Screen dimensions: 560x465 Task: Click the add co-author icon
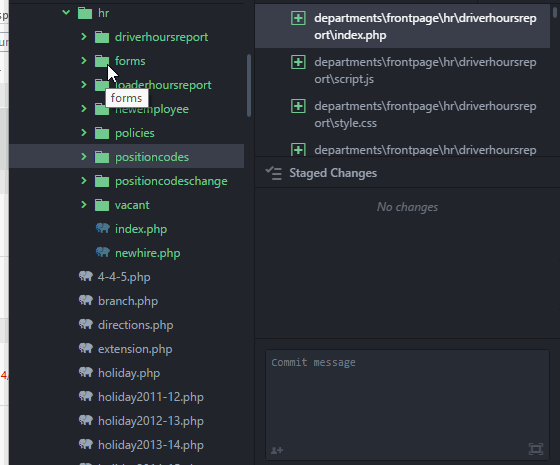point(277,450)
